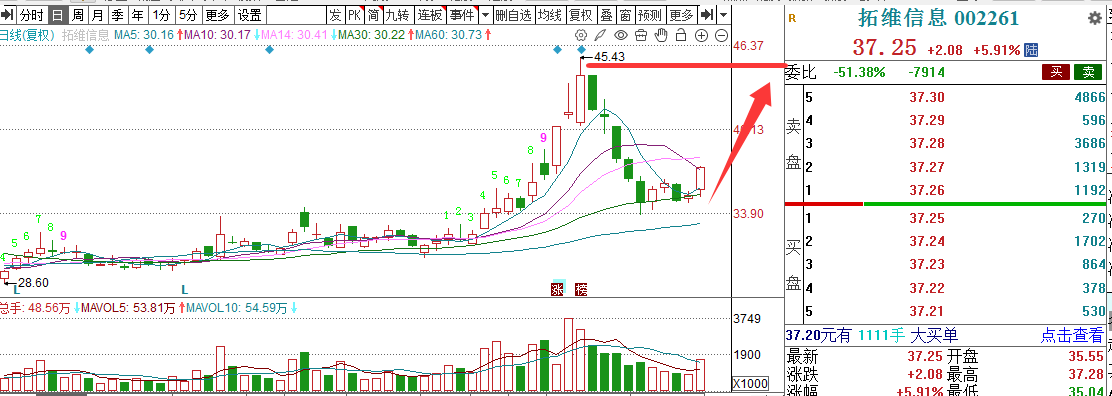This screenshot has height=396, width=1112.
Task: Open chart settings gear icon above chart
Action: (x=582, y=35)
